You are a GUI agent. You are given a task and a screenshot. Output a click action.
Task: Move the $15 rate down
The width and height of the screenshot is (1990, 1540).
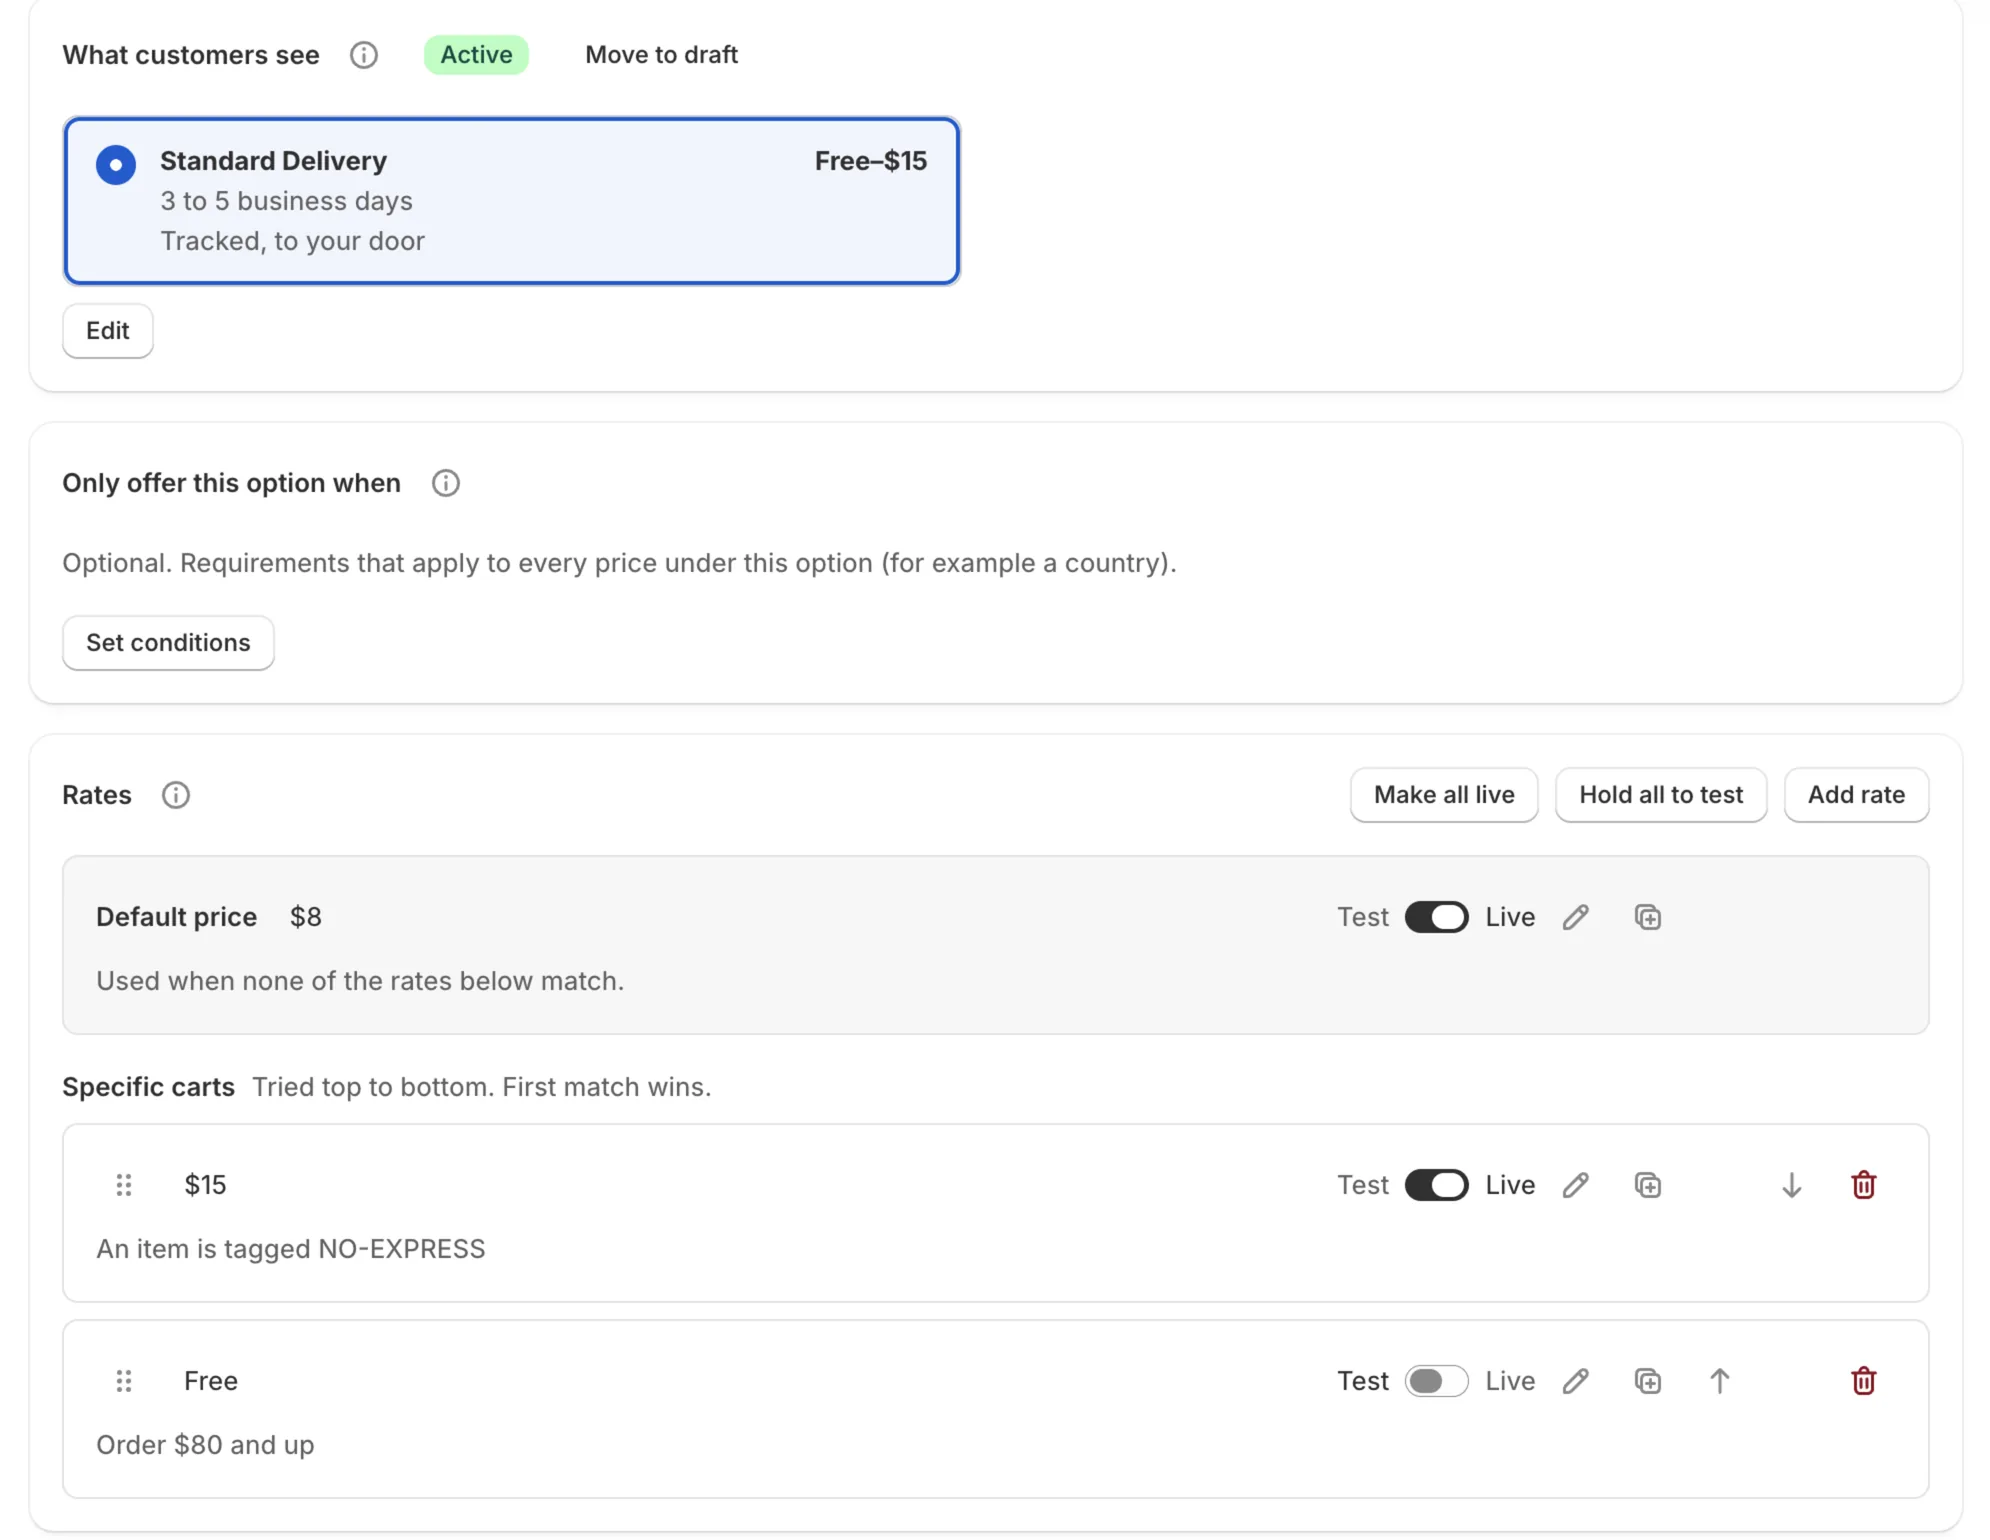pyautogui.click(x=1792, y=1185)
